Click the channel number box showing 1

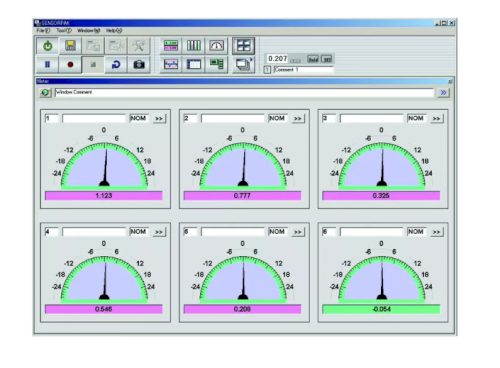point(51,118)
